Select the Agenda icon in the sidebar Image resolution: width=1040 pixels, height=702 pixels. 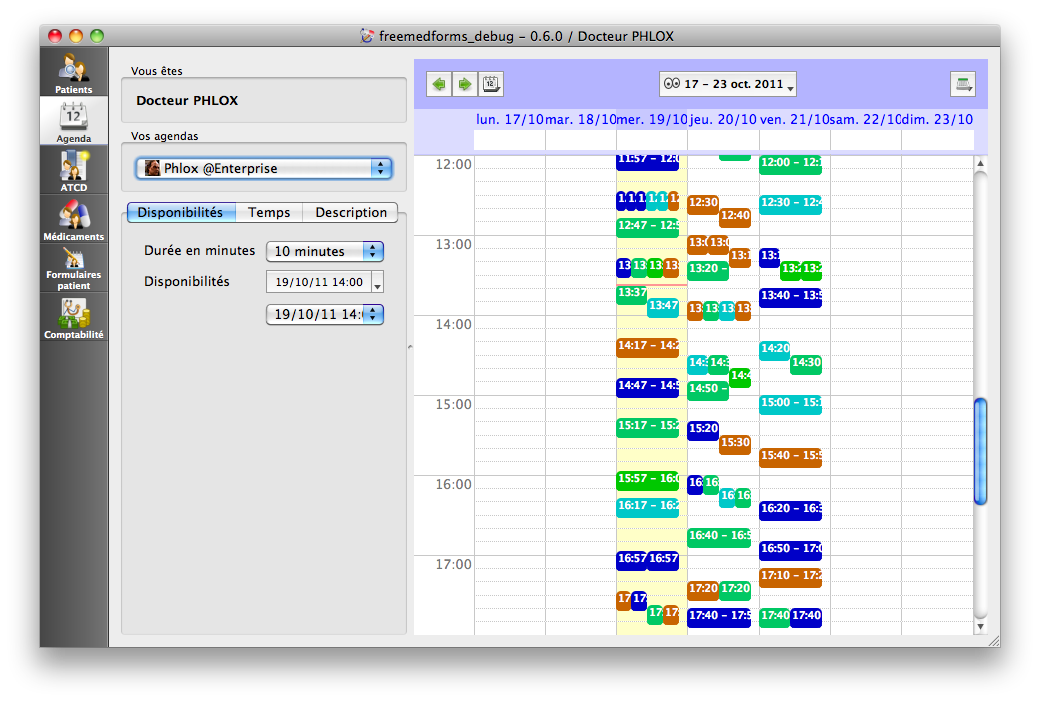point(74,122)
